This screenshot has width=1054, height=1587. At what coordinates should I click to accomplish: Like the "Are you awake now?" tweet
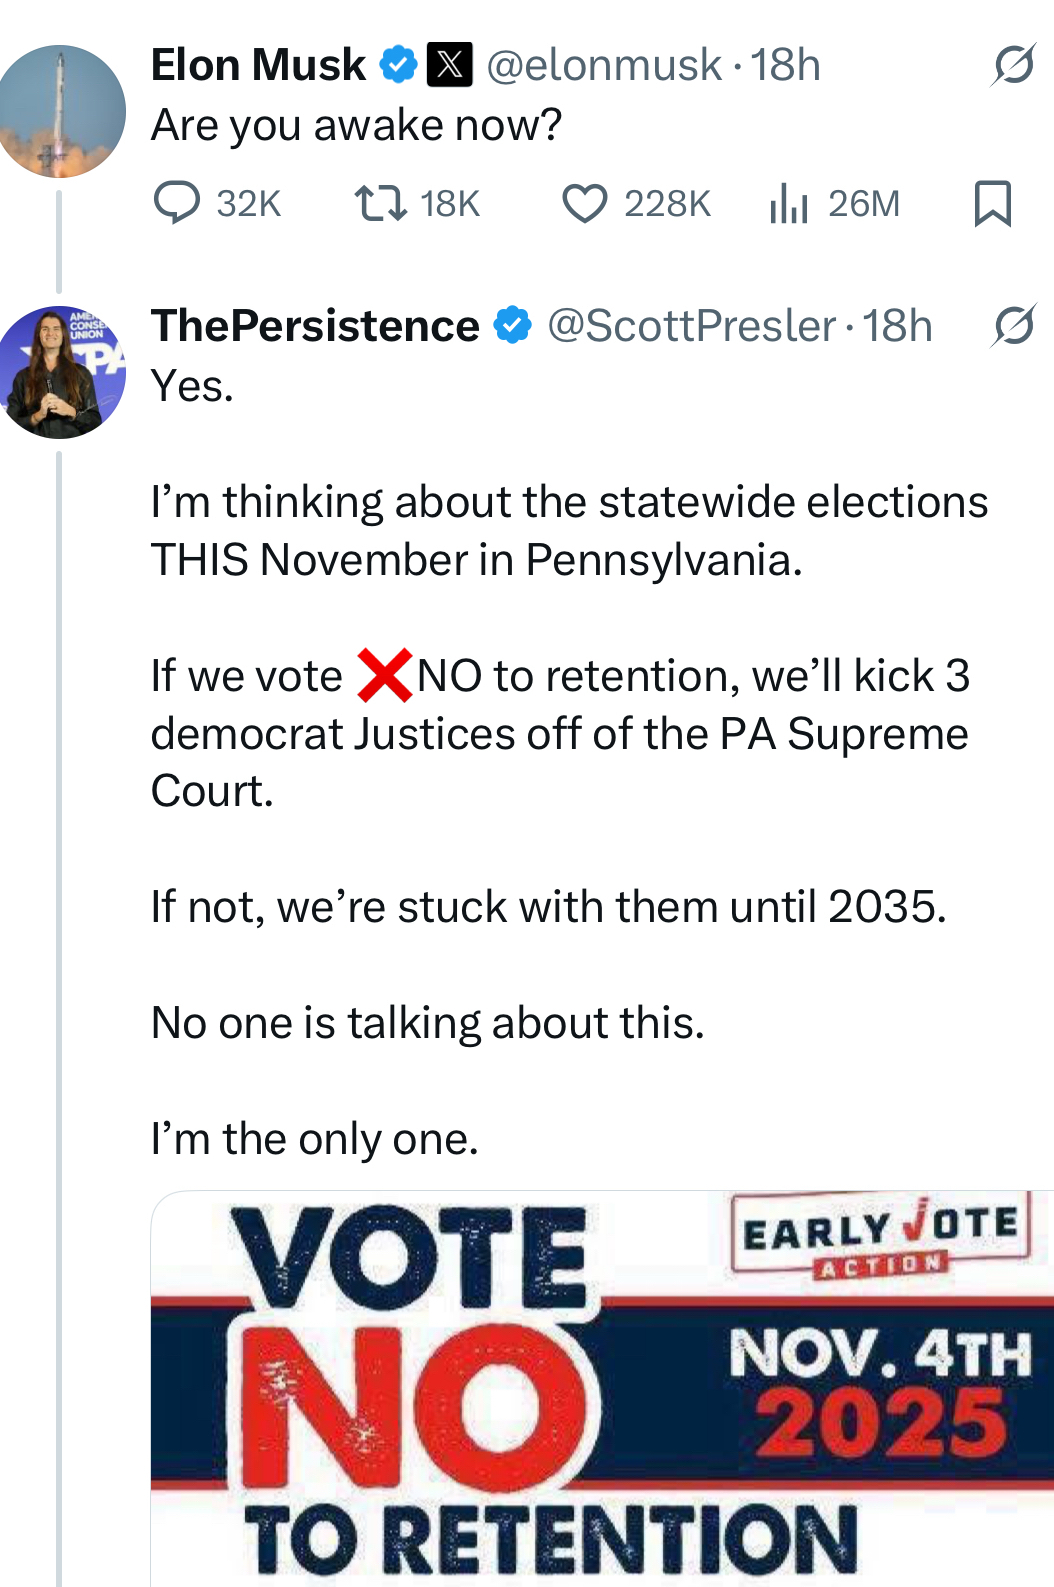(585, 203)
